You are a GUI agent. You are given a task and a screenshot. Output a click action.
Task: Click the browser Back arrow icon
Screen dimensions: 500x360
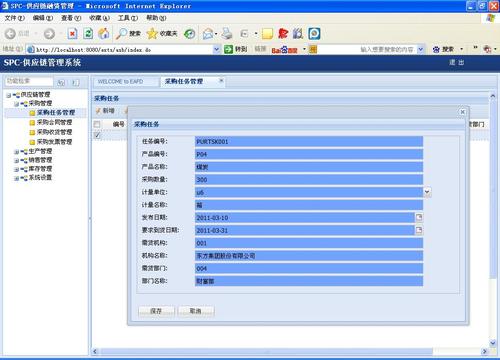point(10,33)
